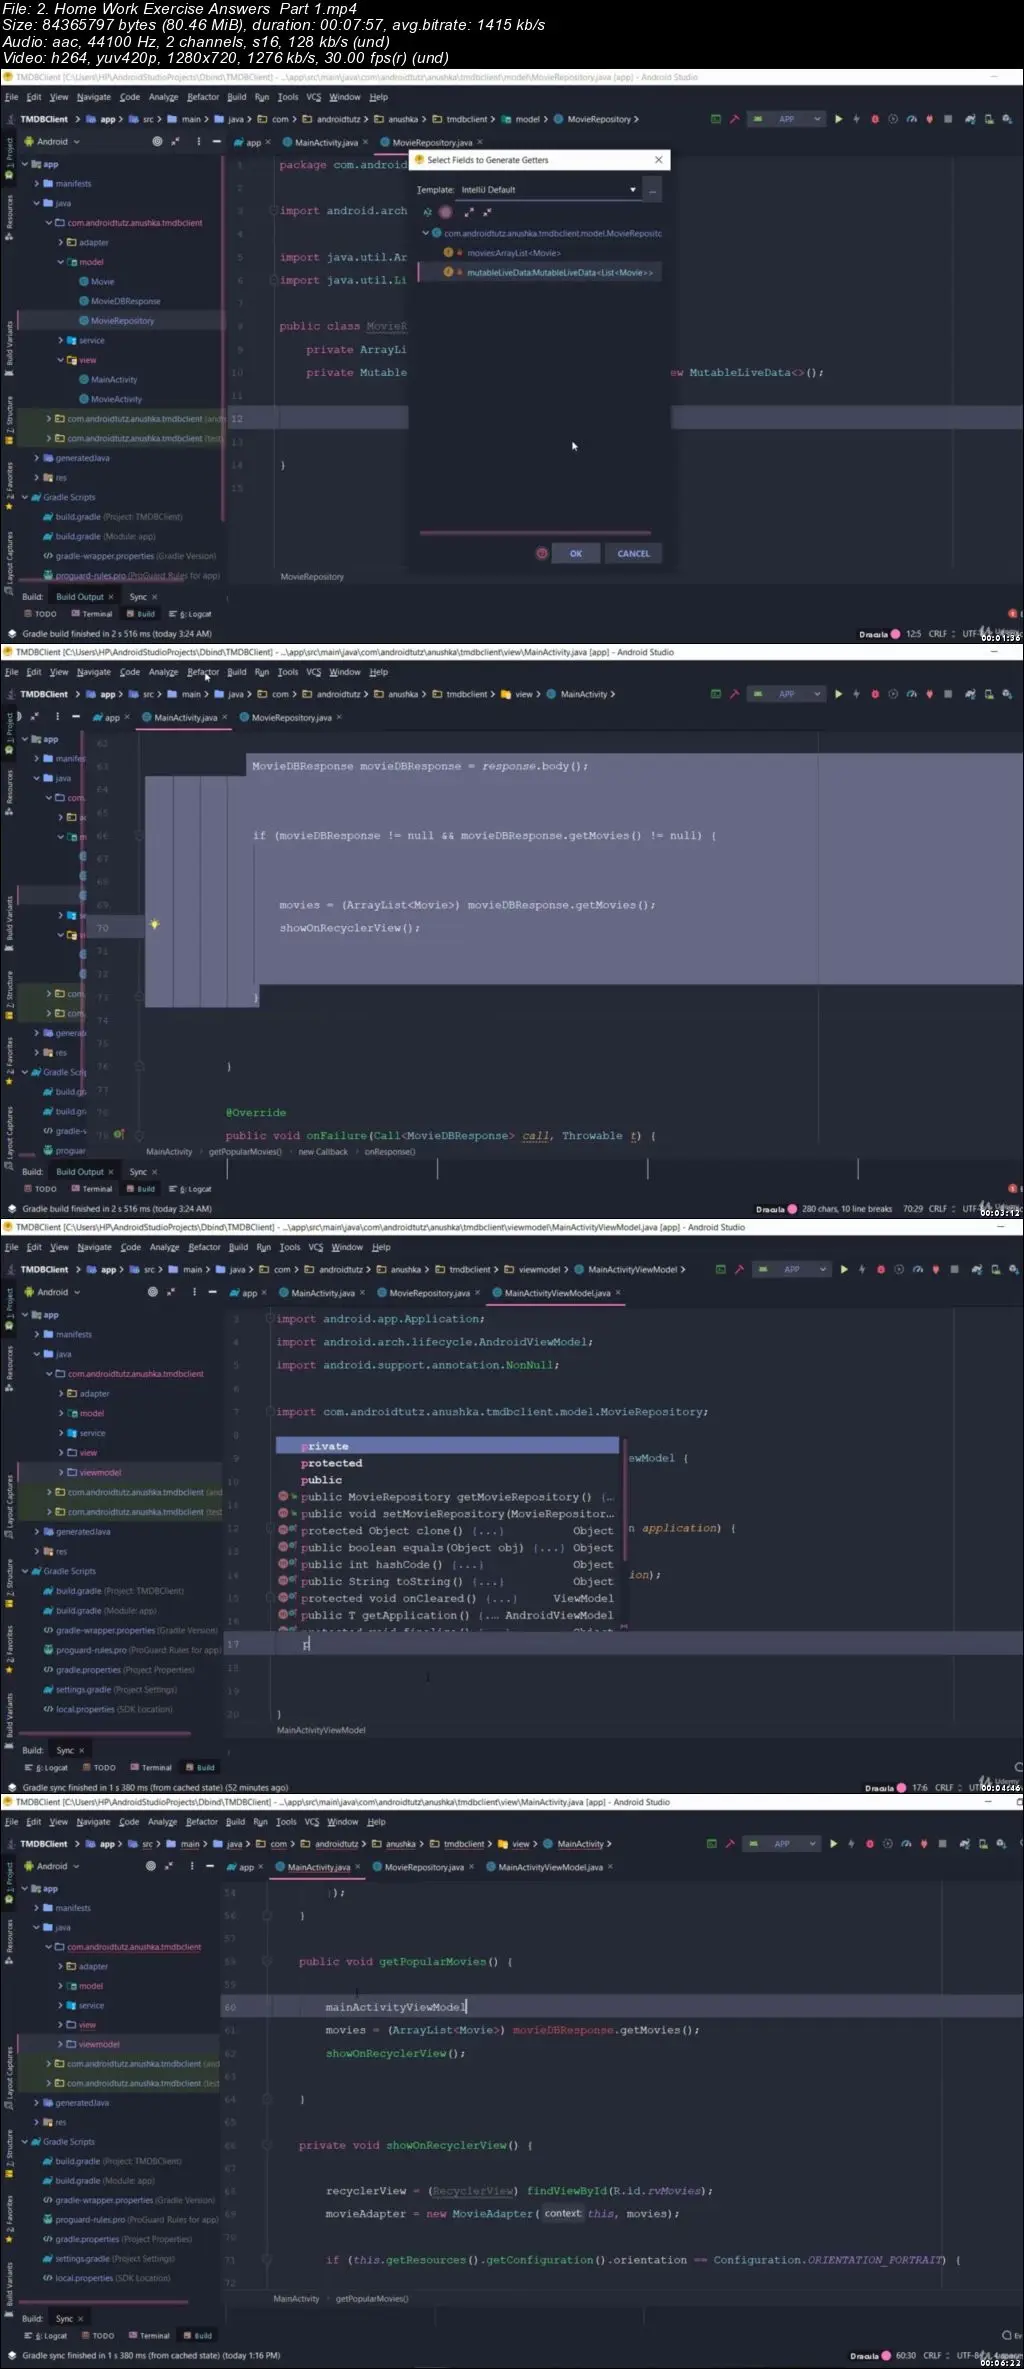Expand the adapter package in first frame tree
Screen dimensions: 1024x2369
[x=60, y=242]
